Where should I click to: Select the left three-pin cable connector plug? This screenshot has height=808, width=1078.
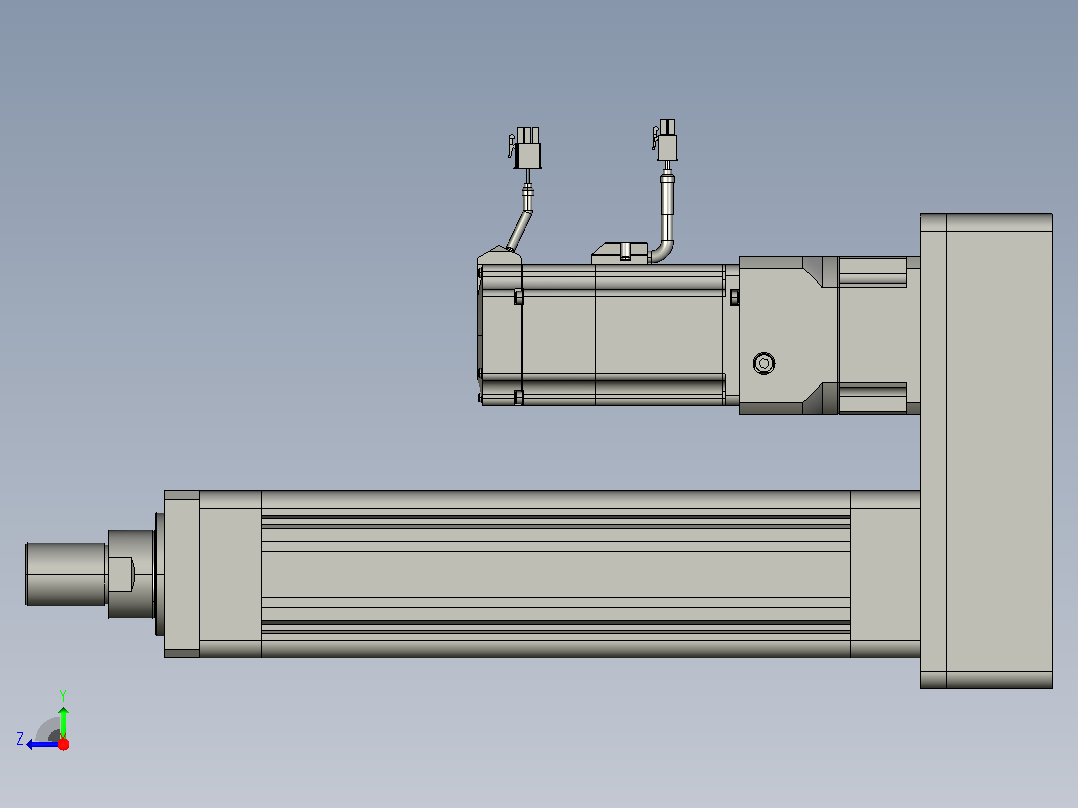point(527,147)
